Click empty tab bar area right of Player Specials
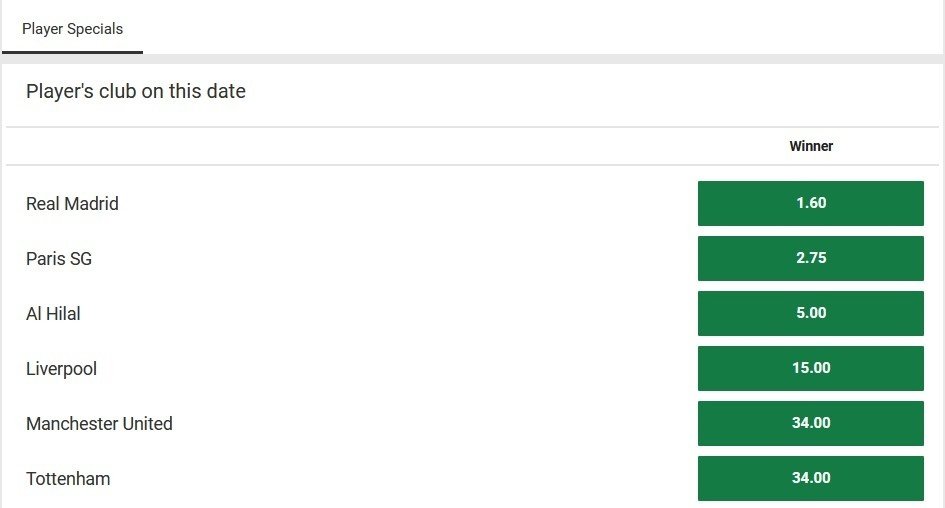 tap(540, 28)
